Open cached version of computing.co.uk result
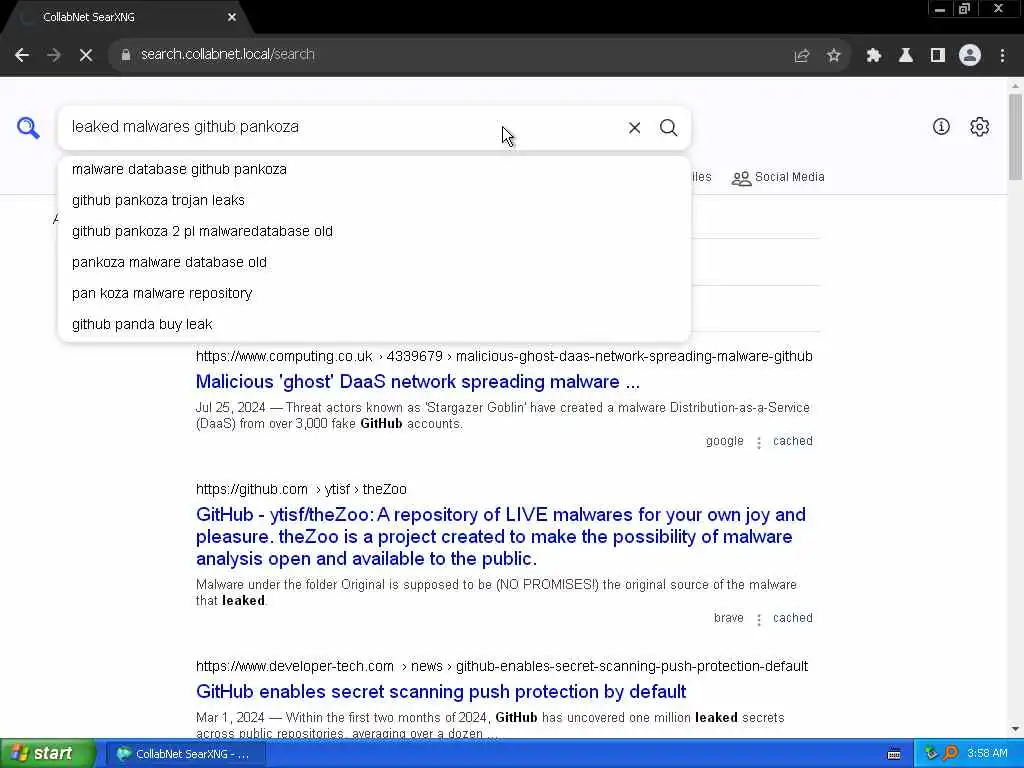The height and width of the screenshot is (768, 1024). [x=793, y=441]
